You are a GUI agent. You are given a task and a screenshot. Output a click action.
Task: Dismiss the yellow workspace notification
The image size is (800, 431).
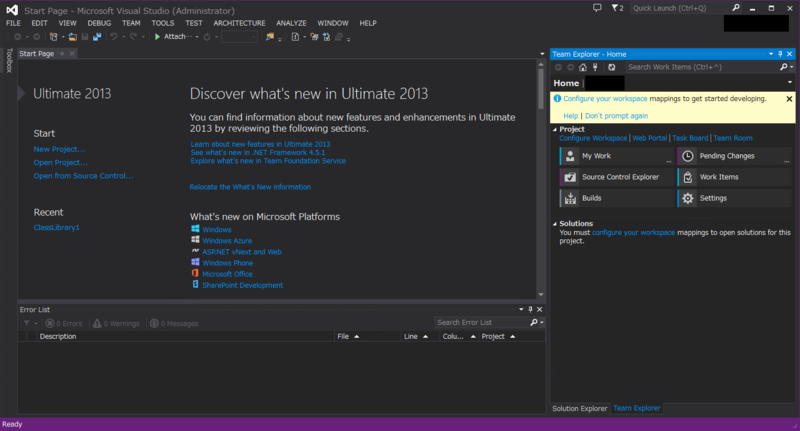click(789, 99)
